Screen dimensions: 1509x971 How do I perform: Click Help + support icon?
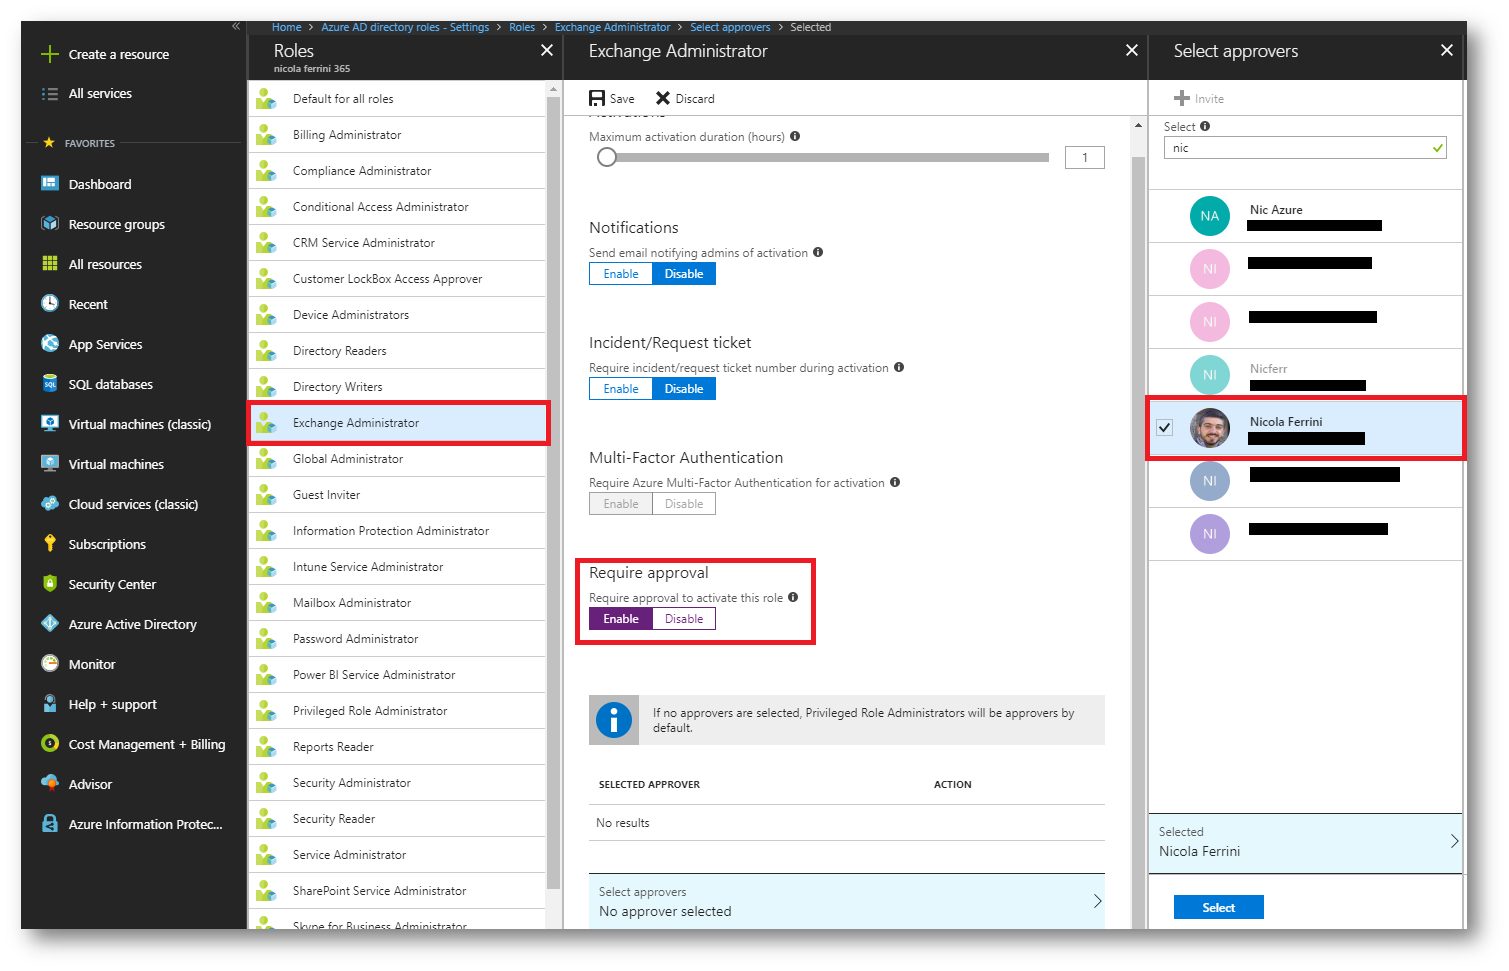pos(49,704)
